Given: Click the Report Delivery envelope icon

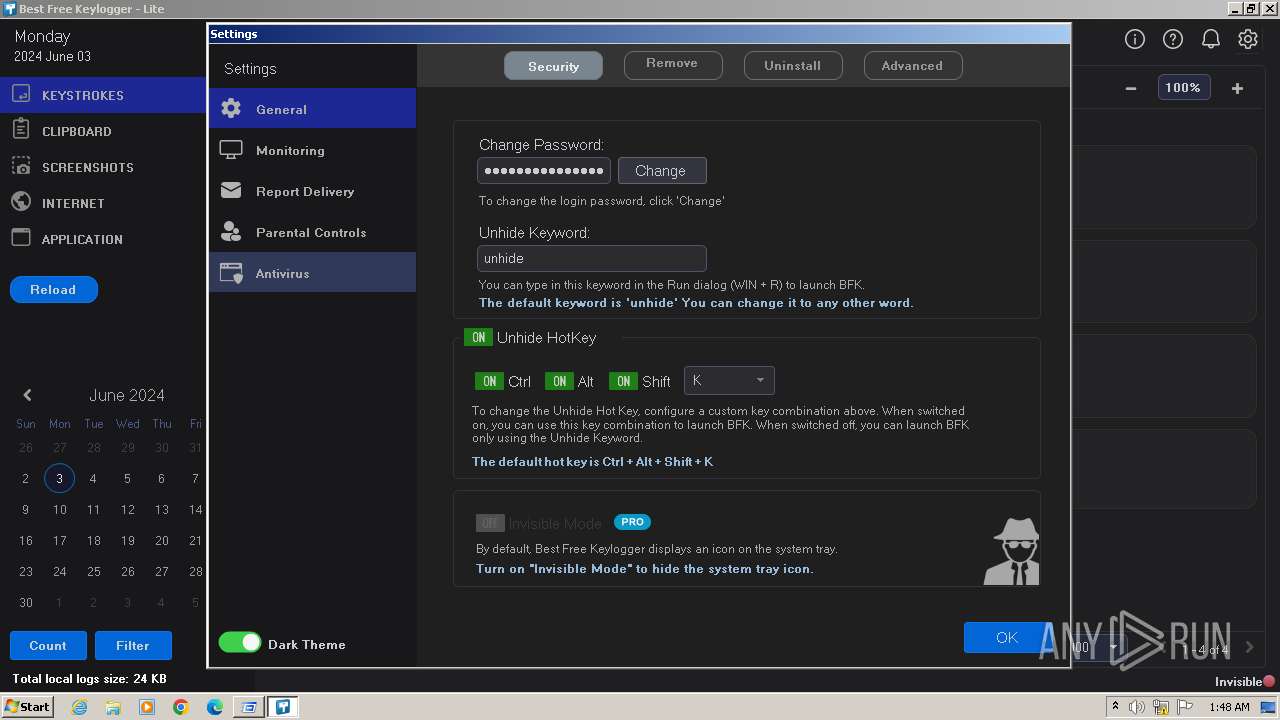Looking at the screenshot, I should point(231,190).
